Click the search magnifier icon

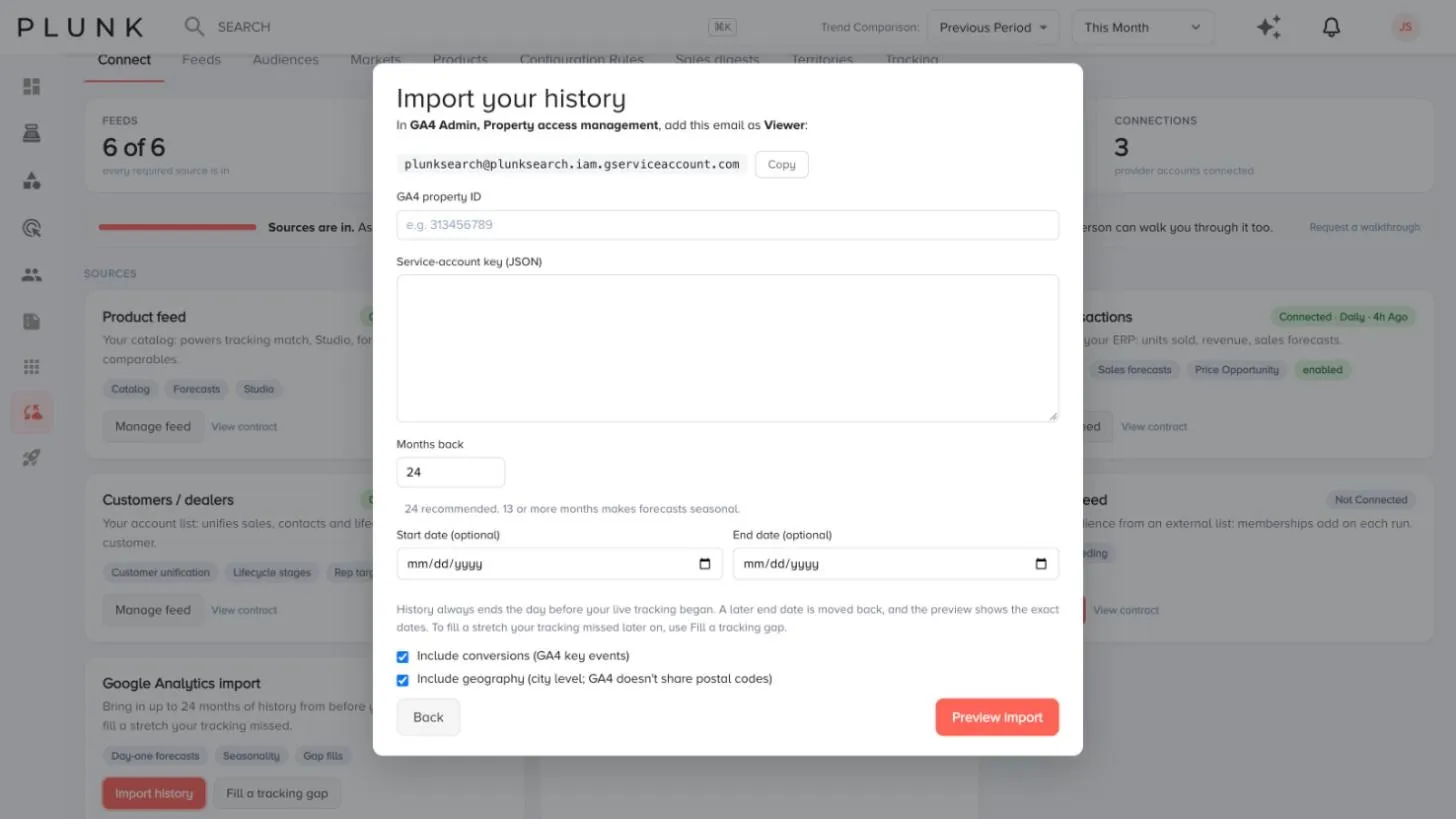[194, 27]
